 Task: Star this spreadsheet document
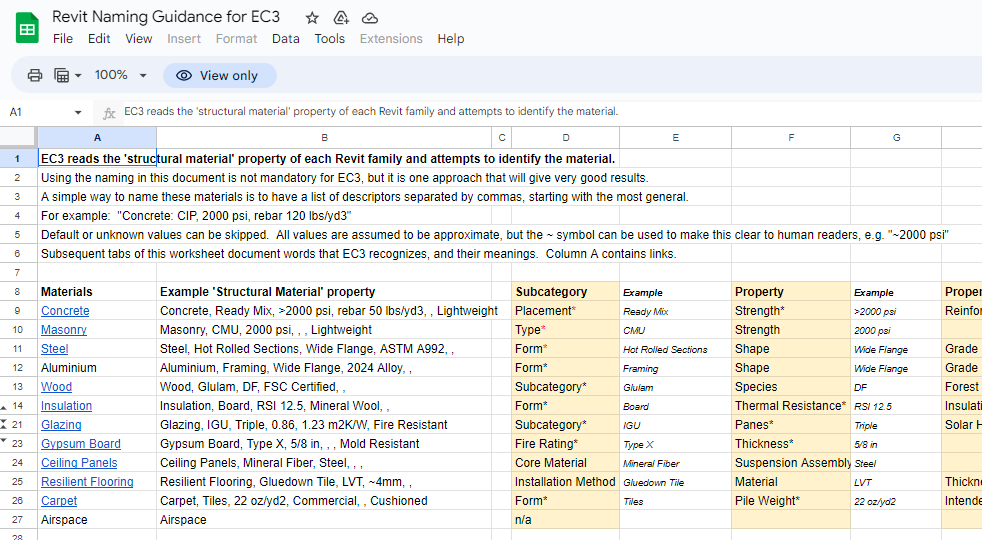[x=312, y=18]
